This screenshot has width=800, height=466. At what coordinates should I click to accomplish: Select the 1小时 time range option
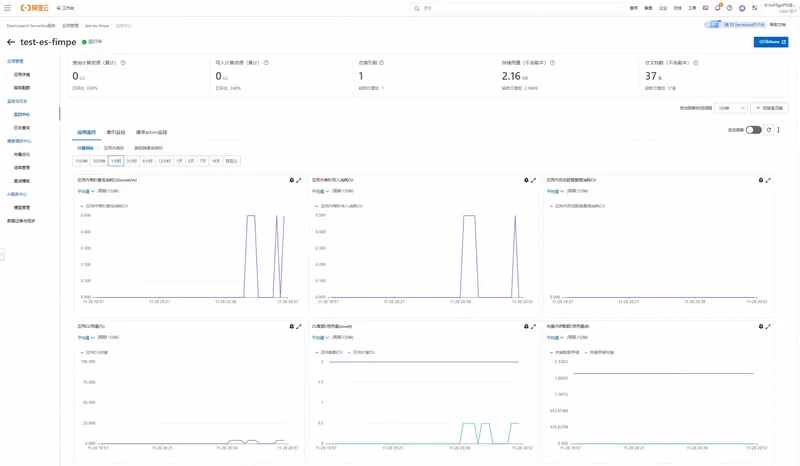116,161
